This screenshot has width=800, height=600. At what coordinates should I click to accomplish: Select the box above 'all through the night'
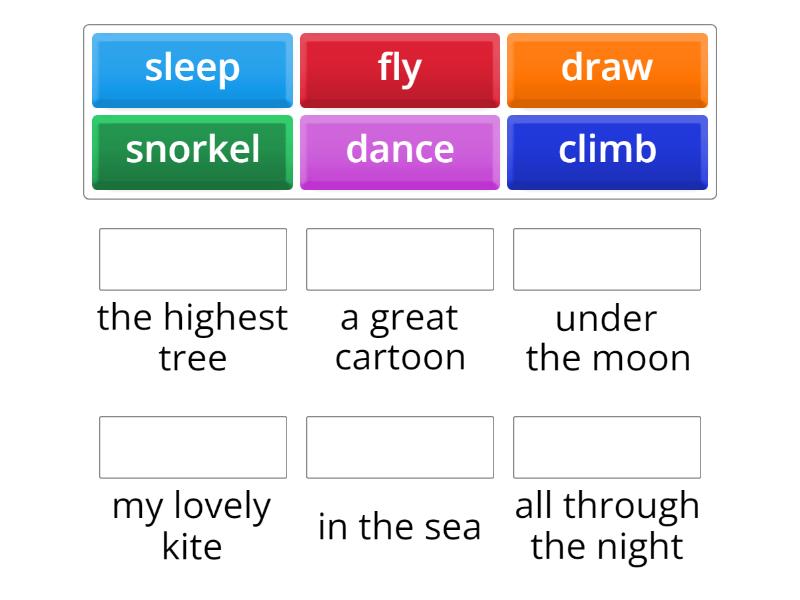[606, 447]
